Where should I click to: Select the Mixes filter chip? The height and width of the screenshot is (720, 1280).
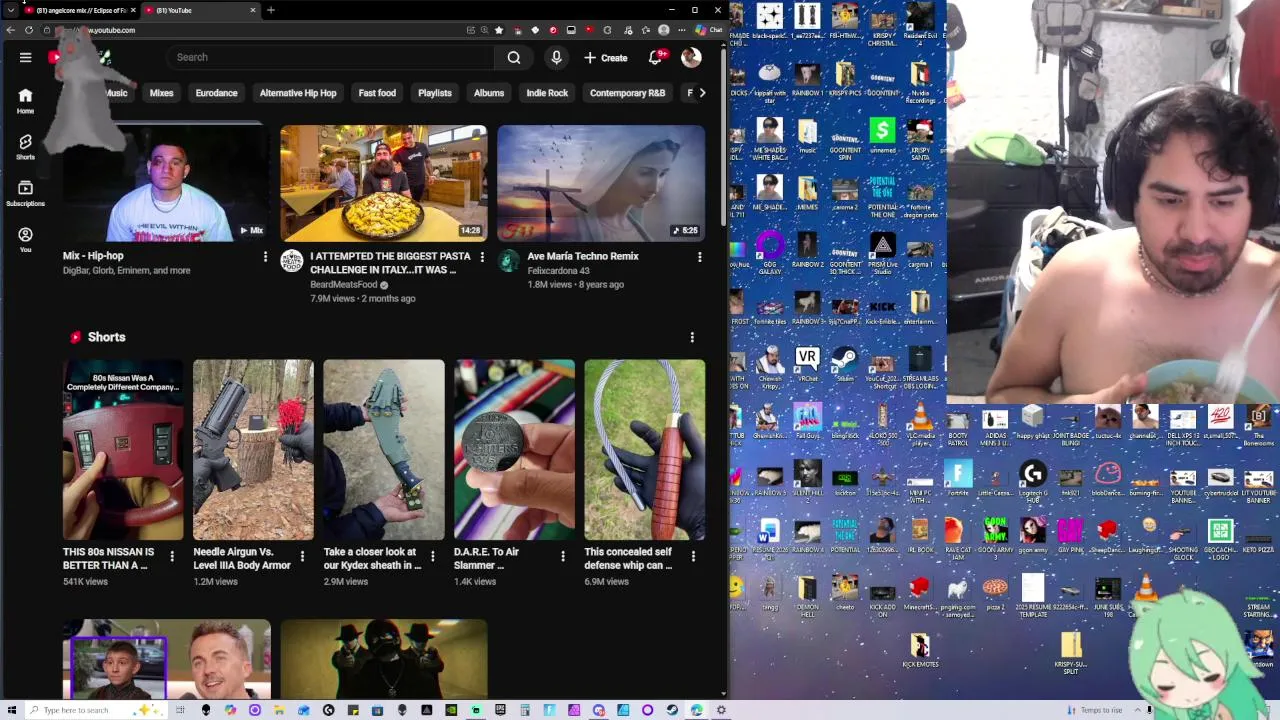(161, 93)
